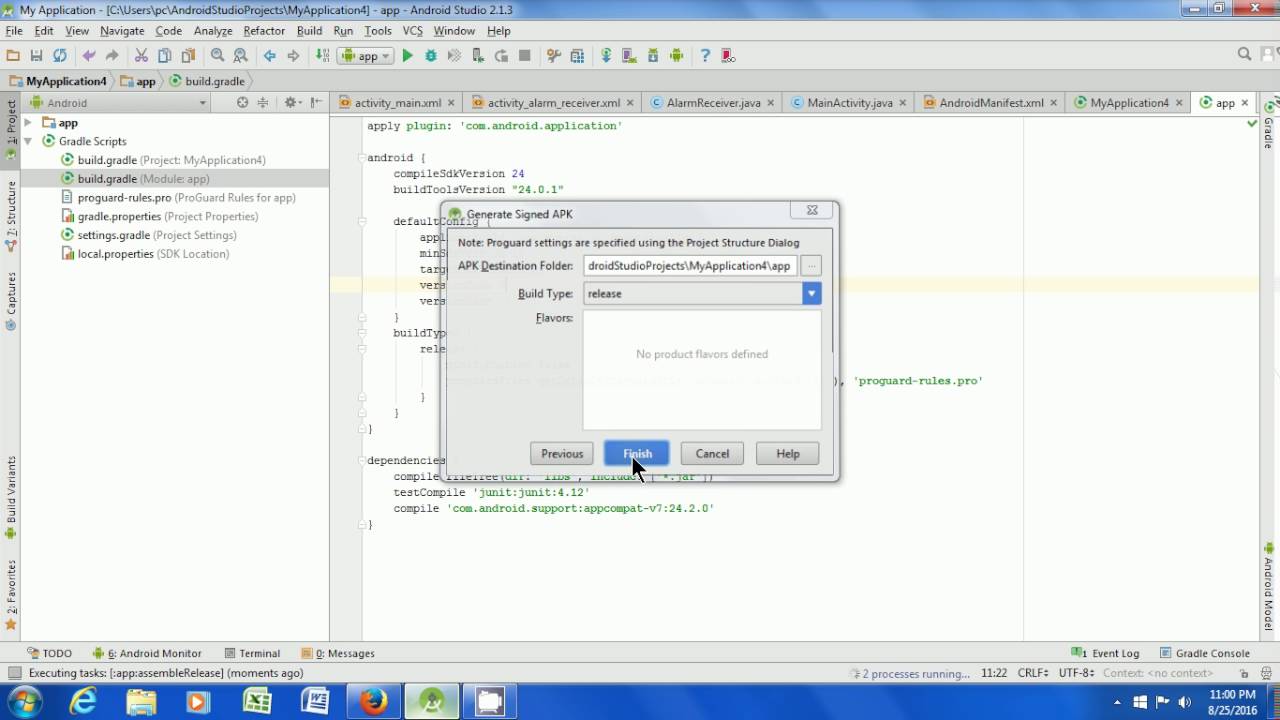Open the Messages tool window
The image size is (1280, 720).
tap(337, 653)
